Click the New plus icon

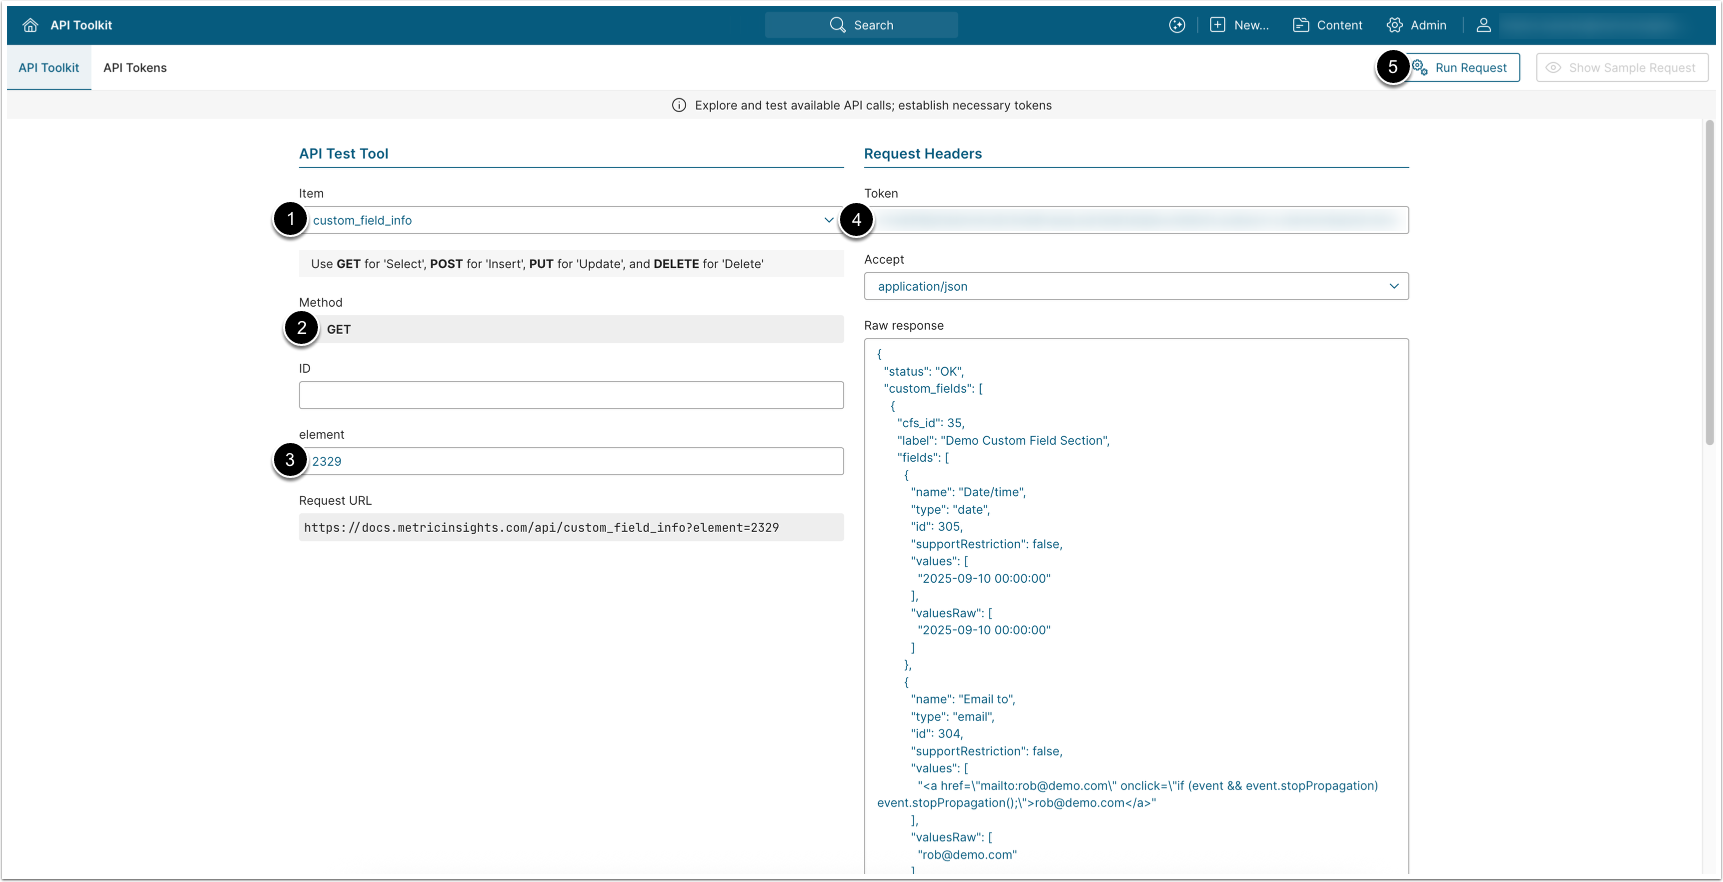tap(1217, 25)
